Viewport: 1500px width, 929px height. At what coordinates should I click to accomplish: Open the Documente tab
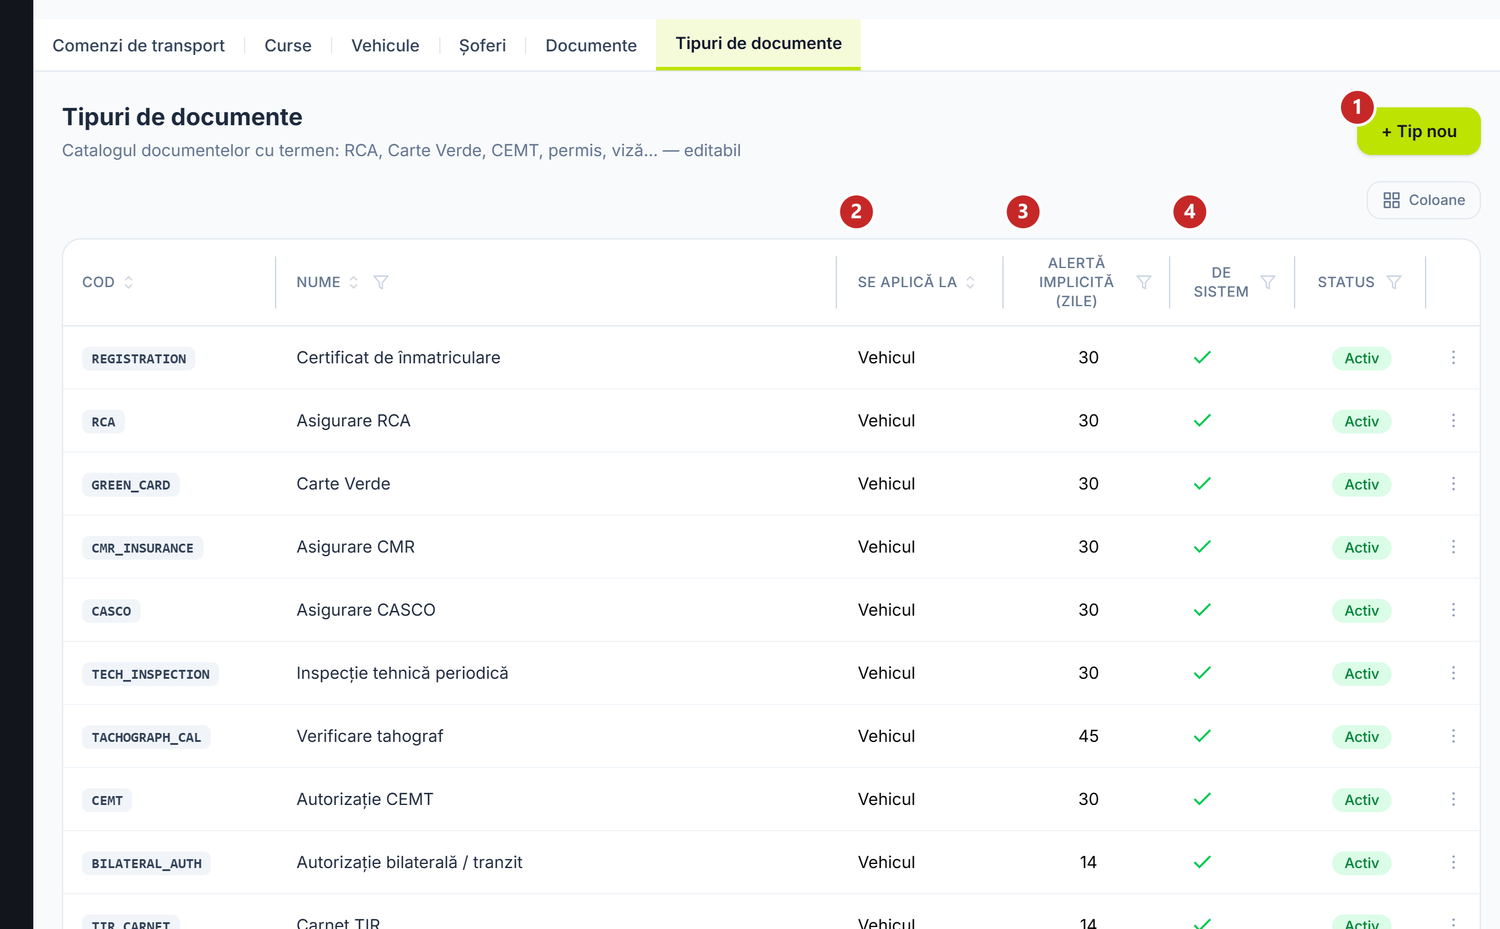coord(591,46)
